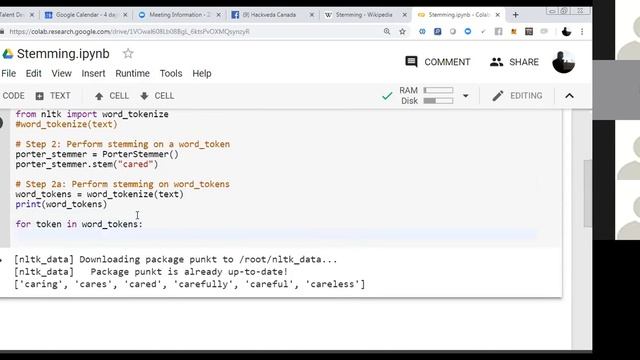The image size is (640, 360).
Task: Click the Google Drive logo icon
Action: [x=8, y=54]
